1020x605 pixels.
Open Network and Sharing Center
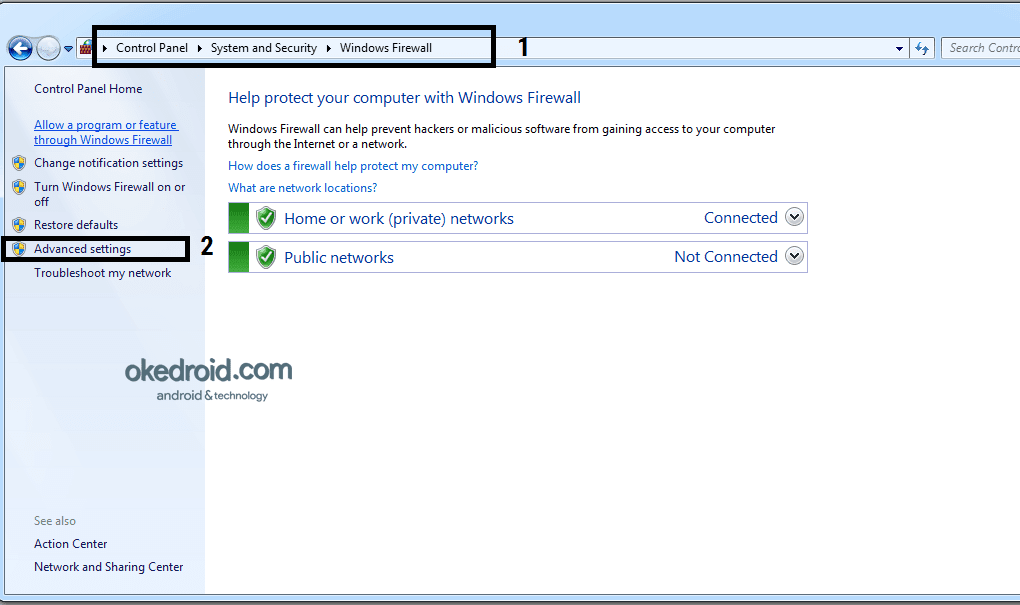point(109,567)
